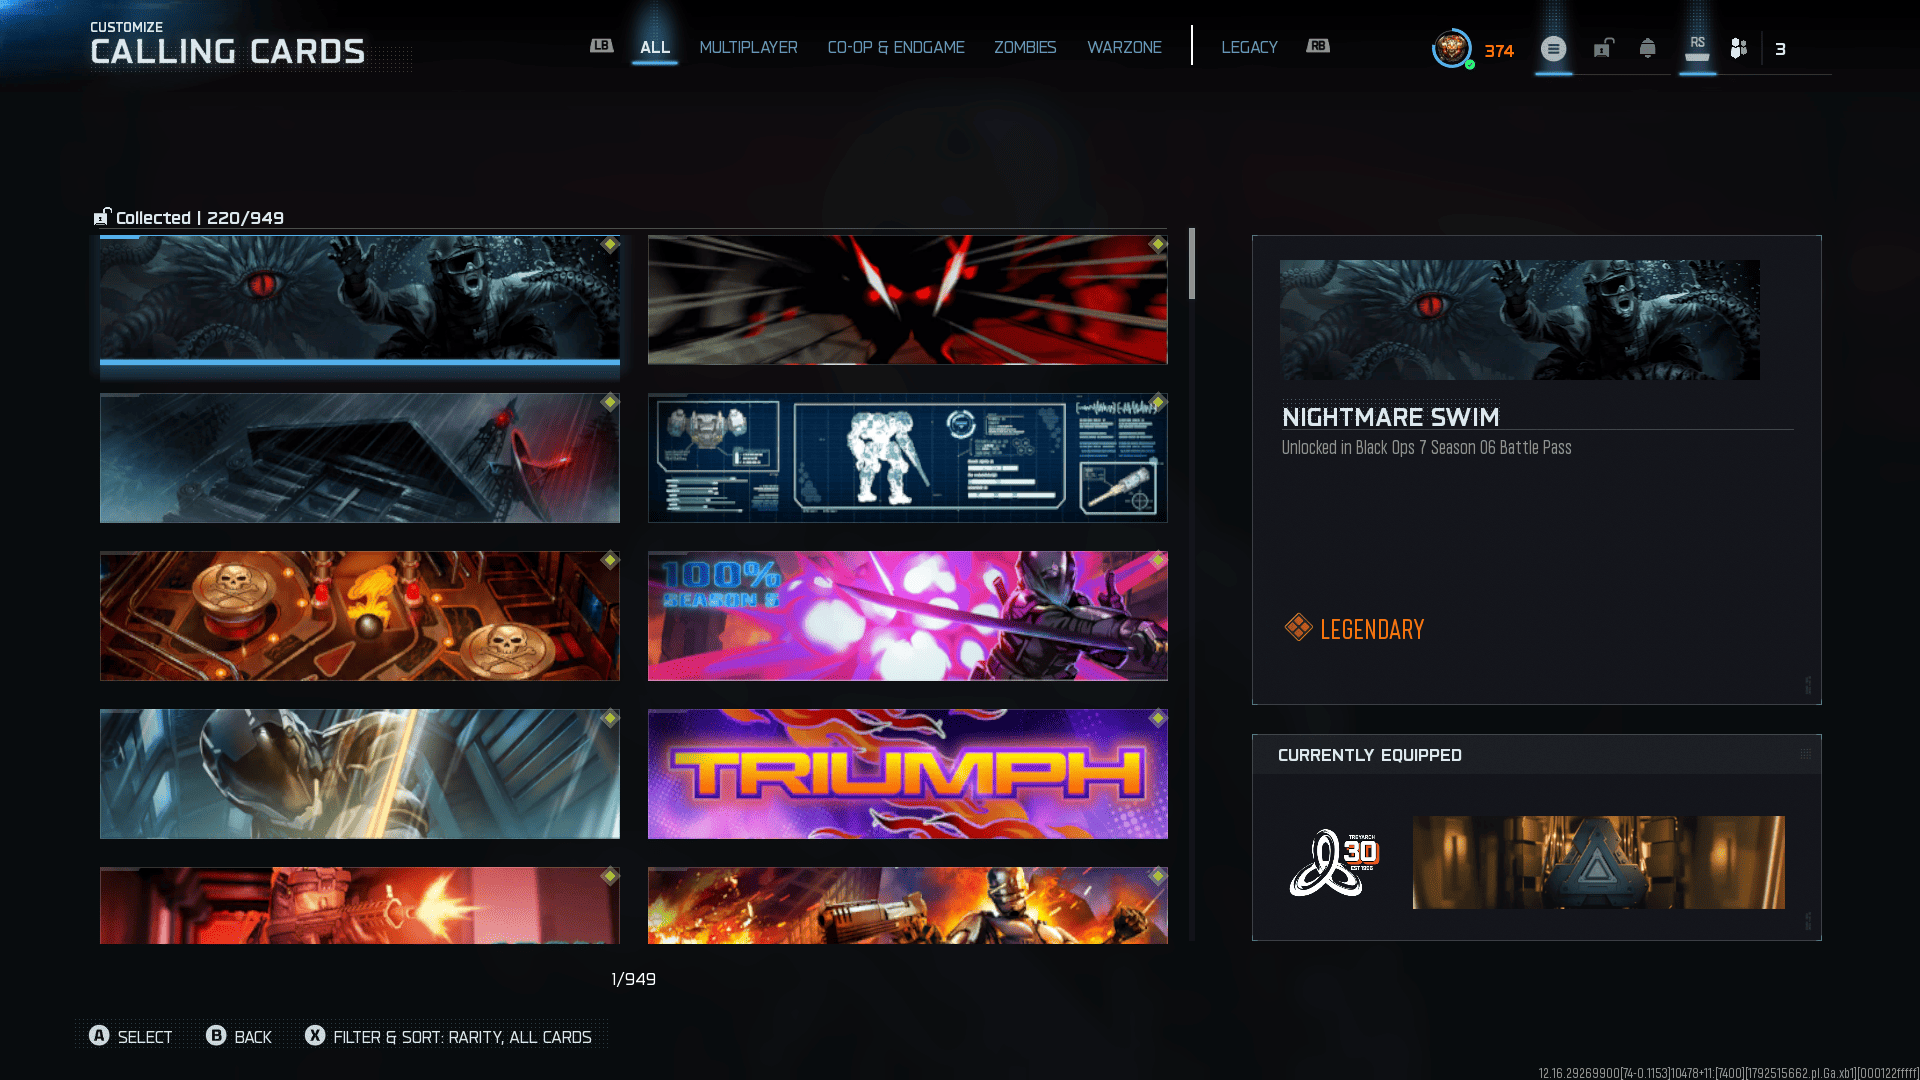
Task: Click the '1/949' page counter
Action: point(634,979)
